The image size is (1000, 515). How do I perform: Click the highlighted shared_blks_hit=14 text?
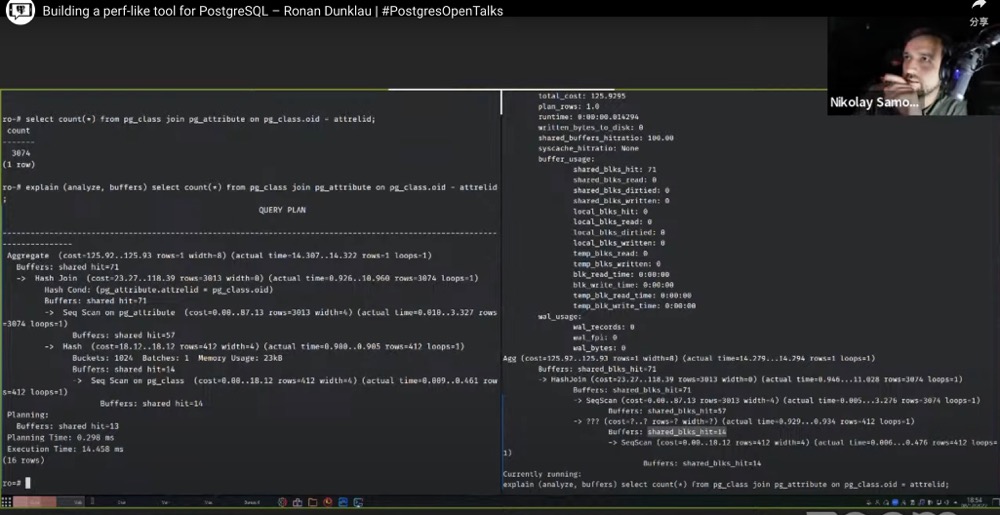click(x=687, y=432)
